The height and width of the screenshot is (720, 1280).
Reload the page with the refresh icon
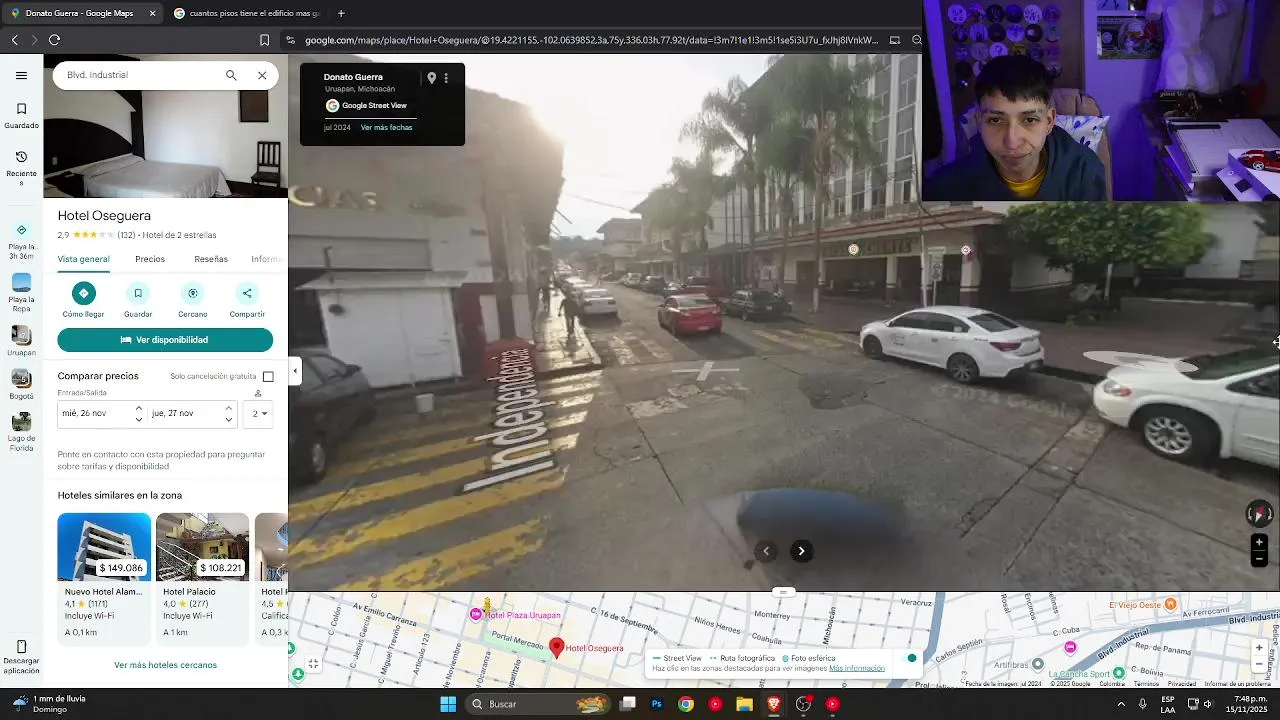(54, 40)
